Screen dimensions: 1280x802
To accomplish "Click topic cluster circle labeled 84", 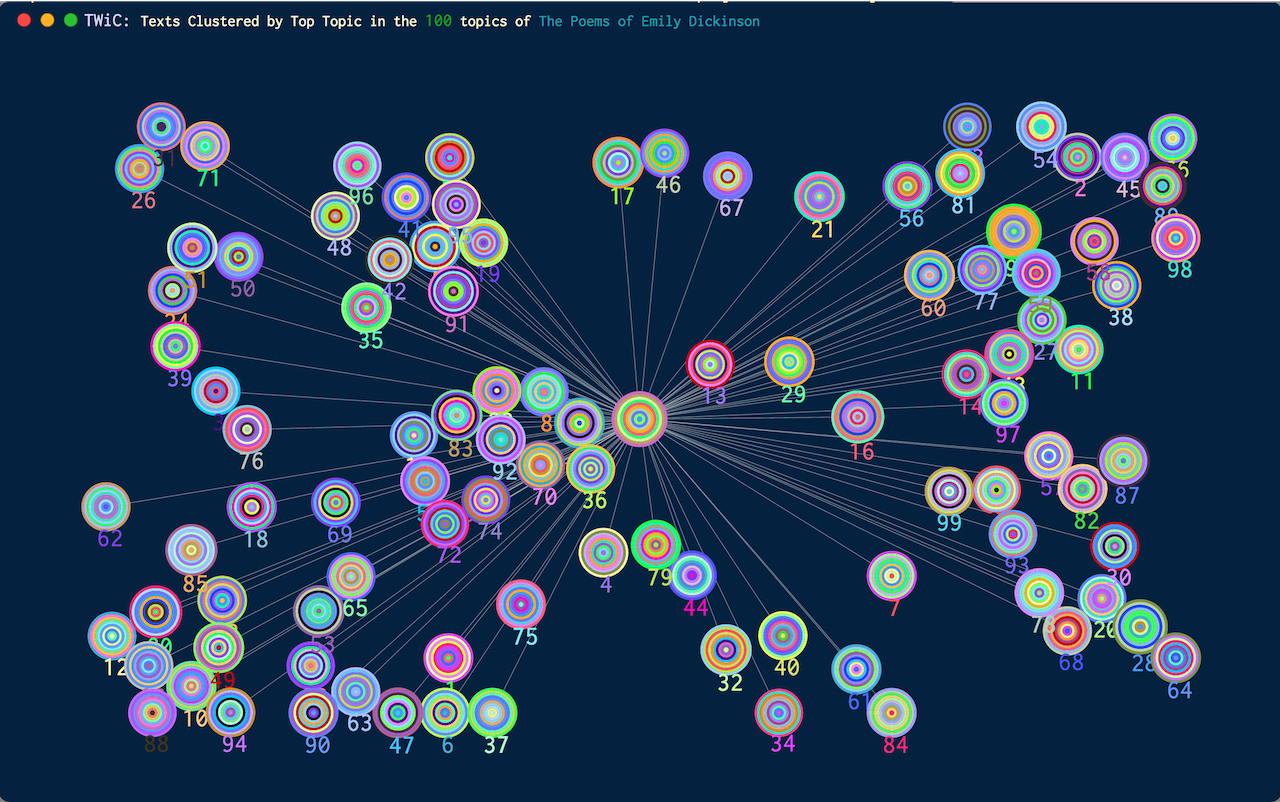I will 892,712.
